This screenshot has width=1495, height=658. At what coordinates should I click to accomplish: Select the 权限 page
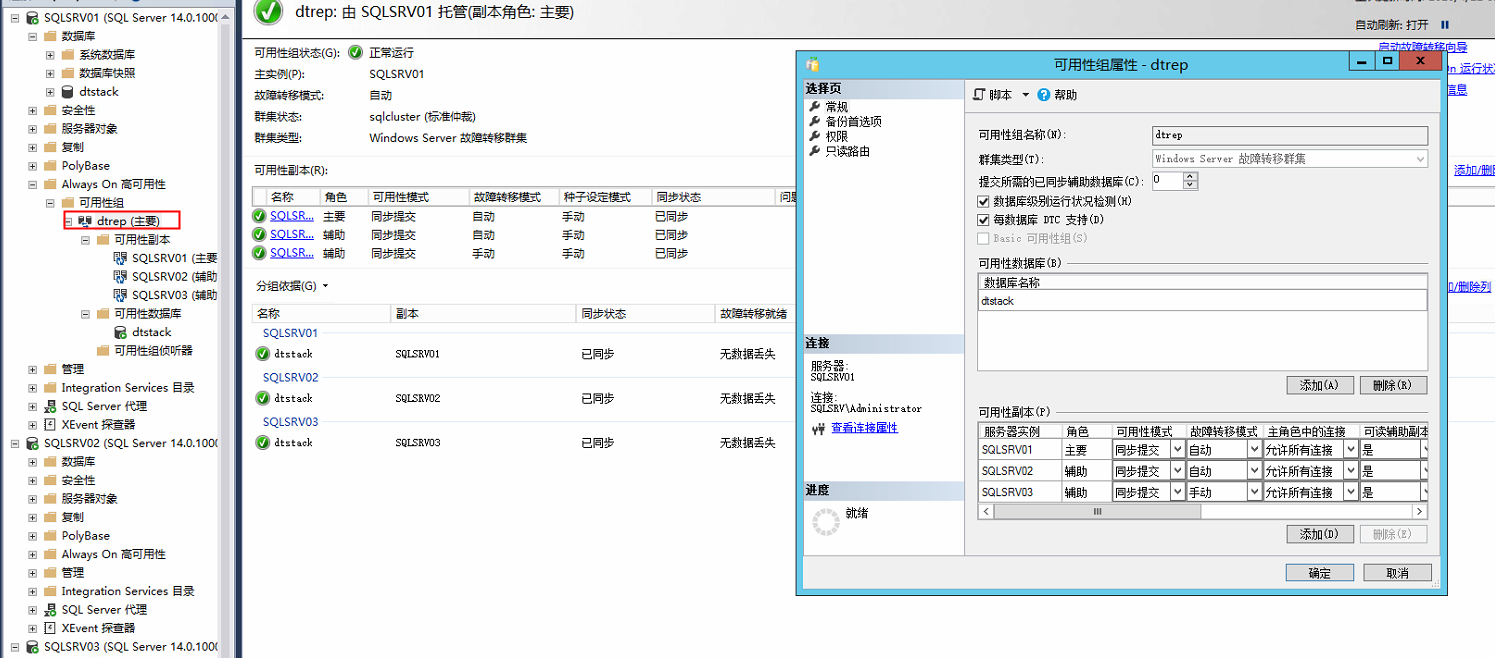coord(836,136)
